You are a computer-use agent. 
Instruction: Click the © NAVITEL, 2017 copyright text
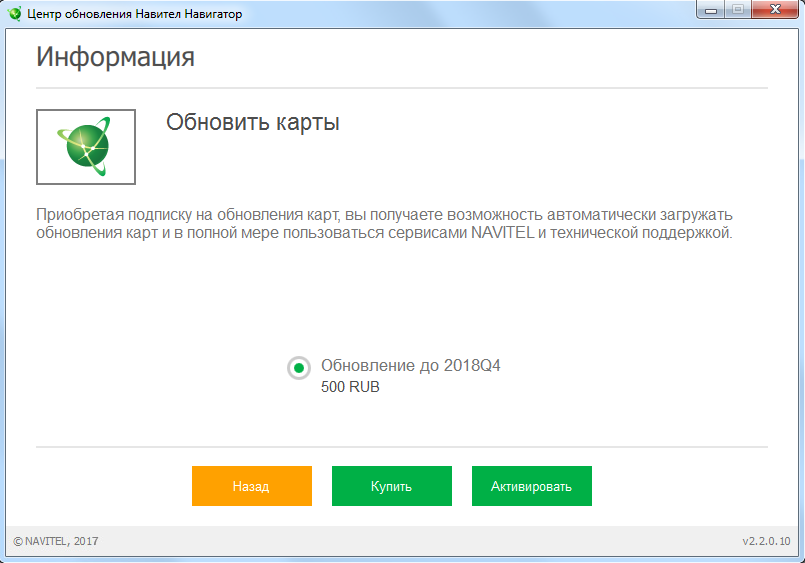click(x=55, y=541)
